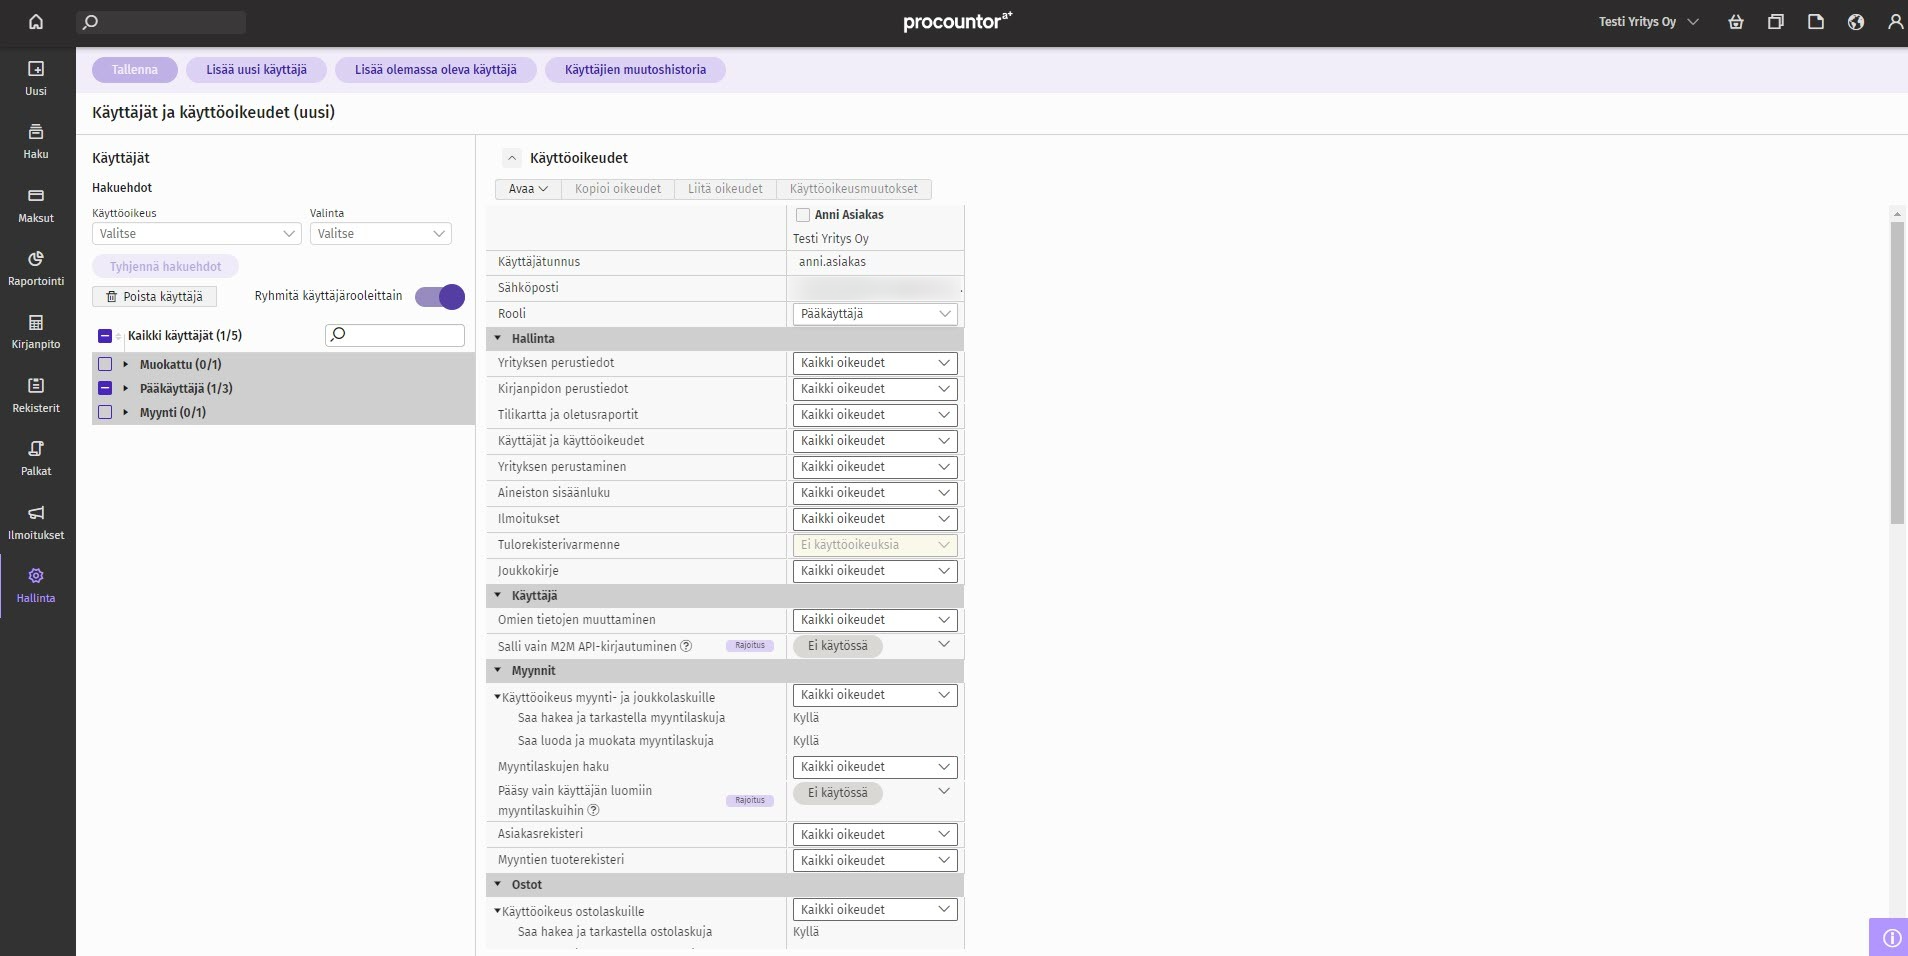Viewport: 1908px width, 956px height.
Task: Open the Rooli dropdown
Action: [x=875, y=314]
